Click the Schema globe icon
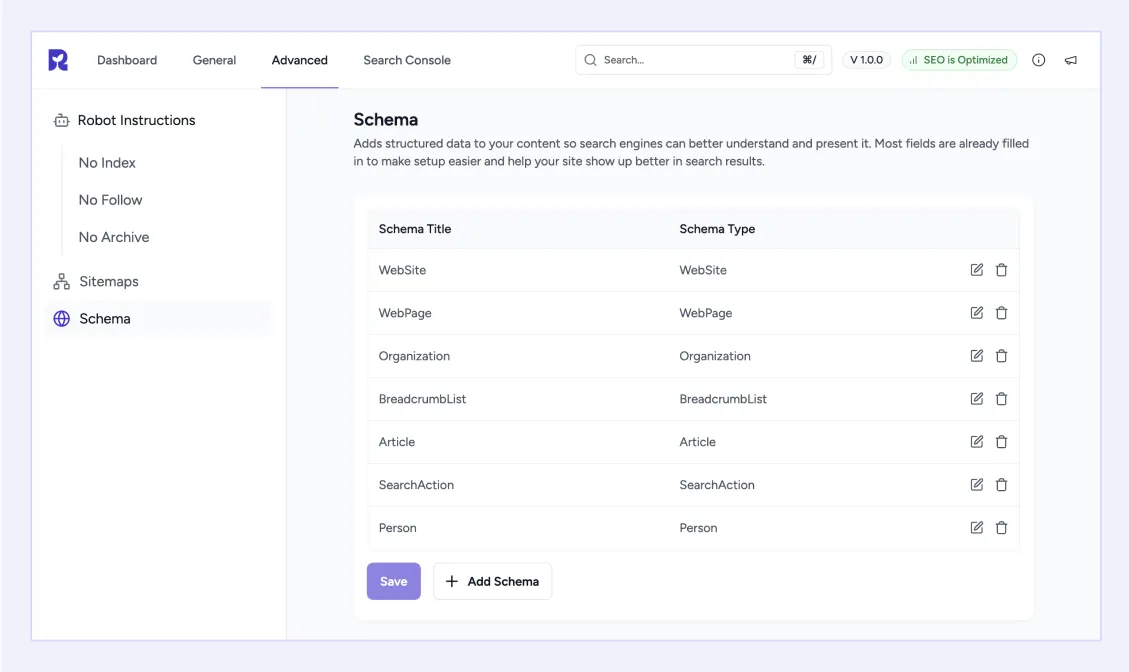This screenshot has height=672, width=1129. 61,318
